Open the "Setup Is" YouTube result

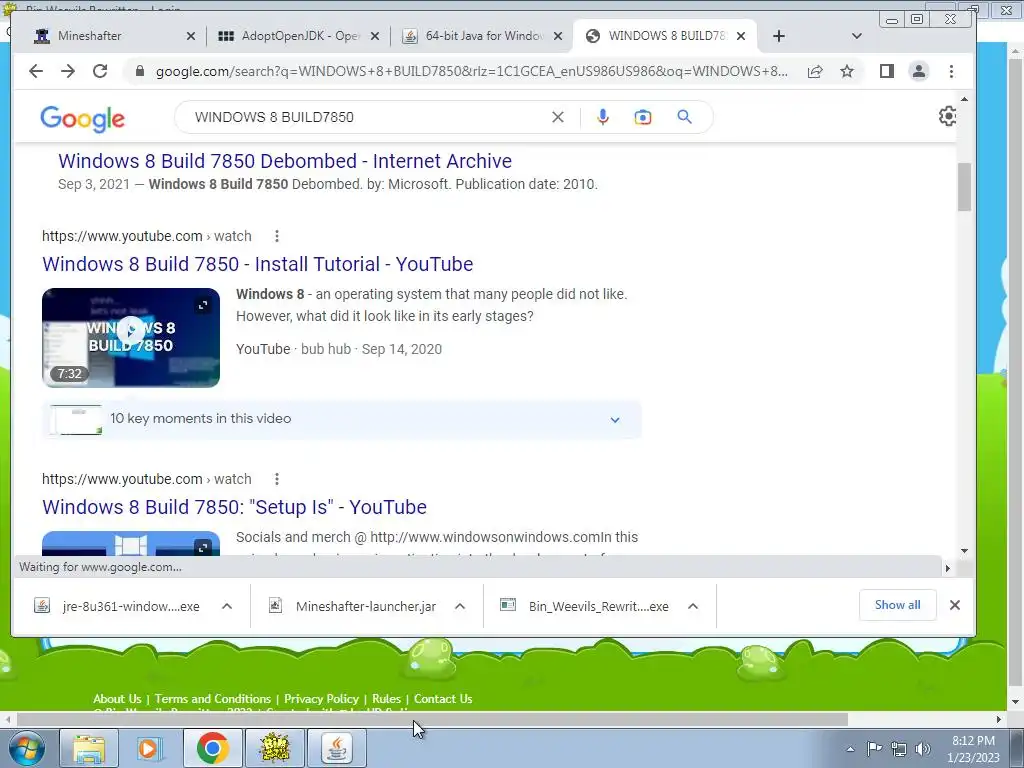point(234,507)
